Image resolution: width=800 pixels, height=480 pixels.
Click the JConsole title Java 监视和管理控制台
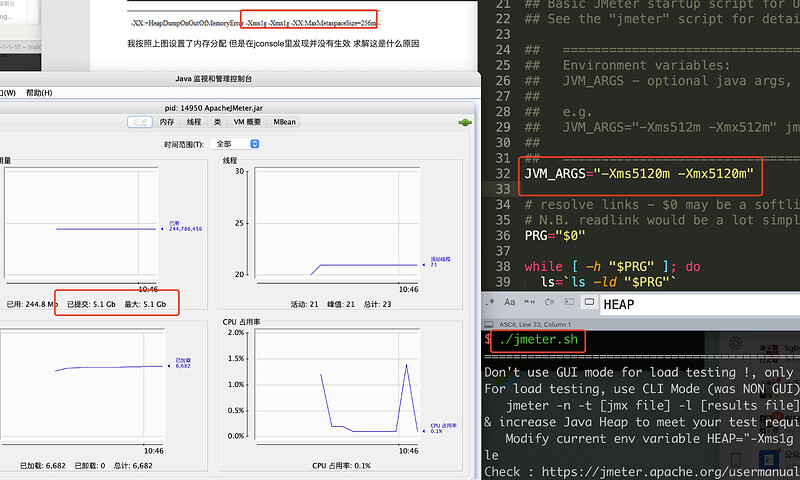point(213,79)
